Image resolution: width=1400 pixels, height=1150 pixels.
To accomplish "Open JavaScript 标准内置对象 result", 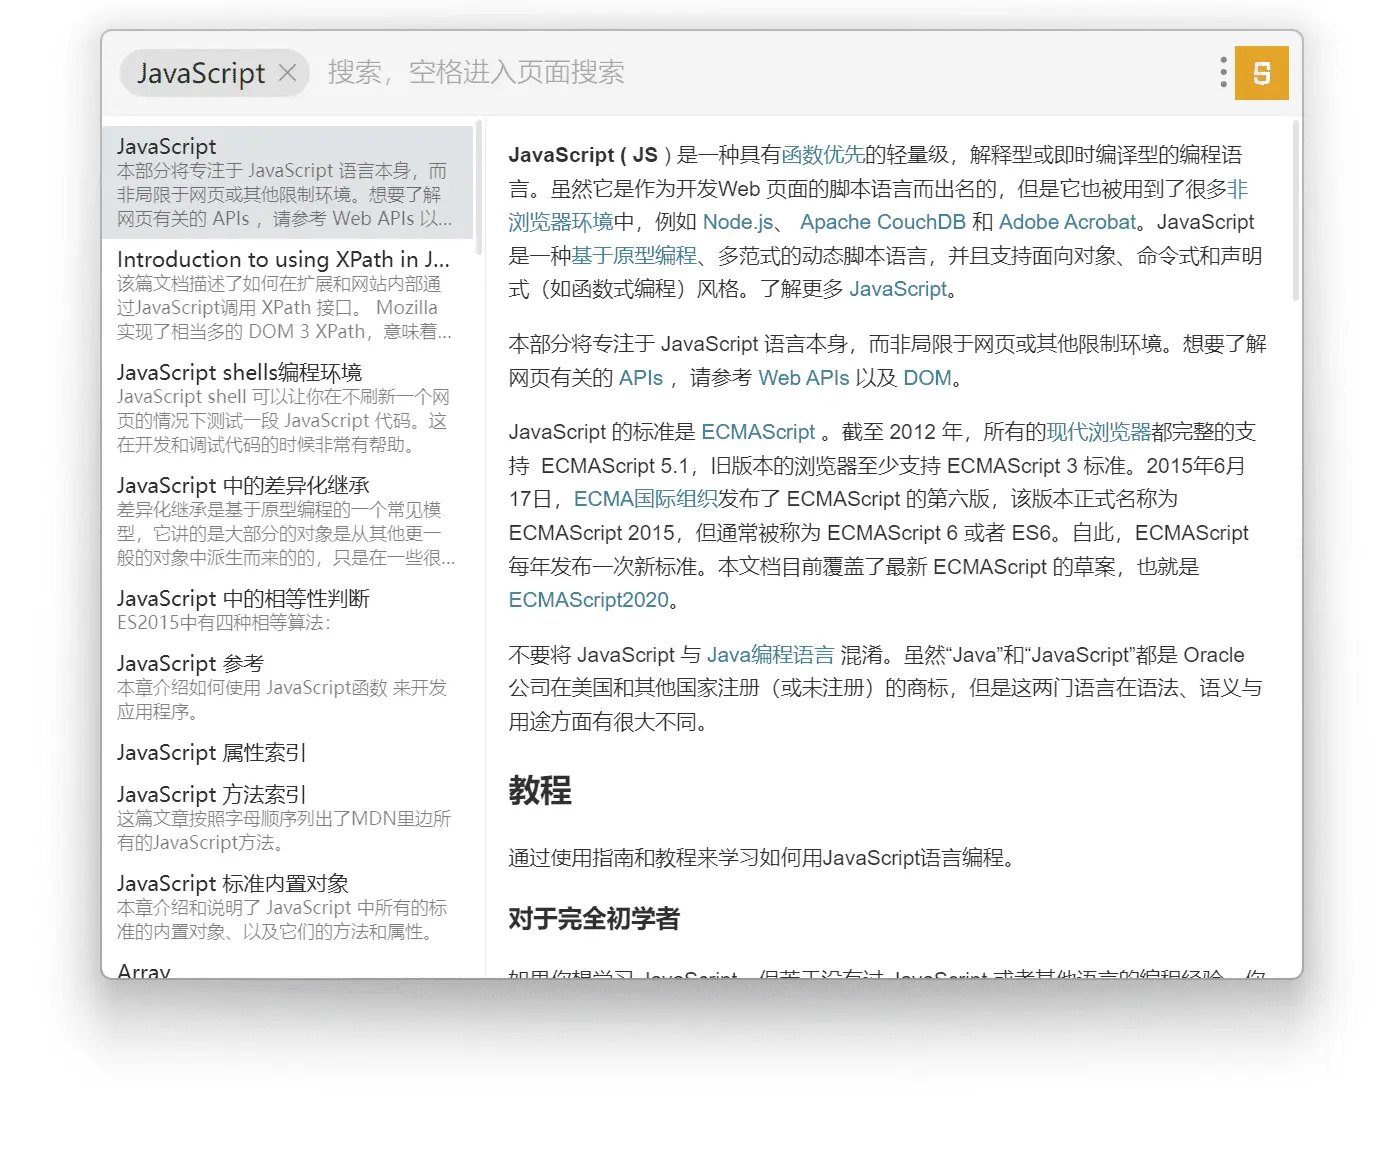I will 288,907.
